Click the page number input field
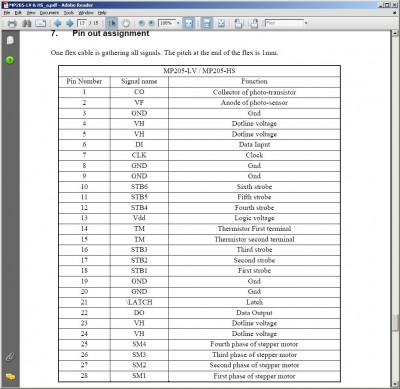 coord(82,23)
